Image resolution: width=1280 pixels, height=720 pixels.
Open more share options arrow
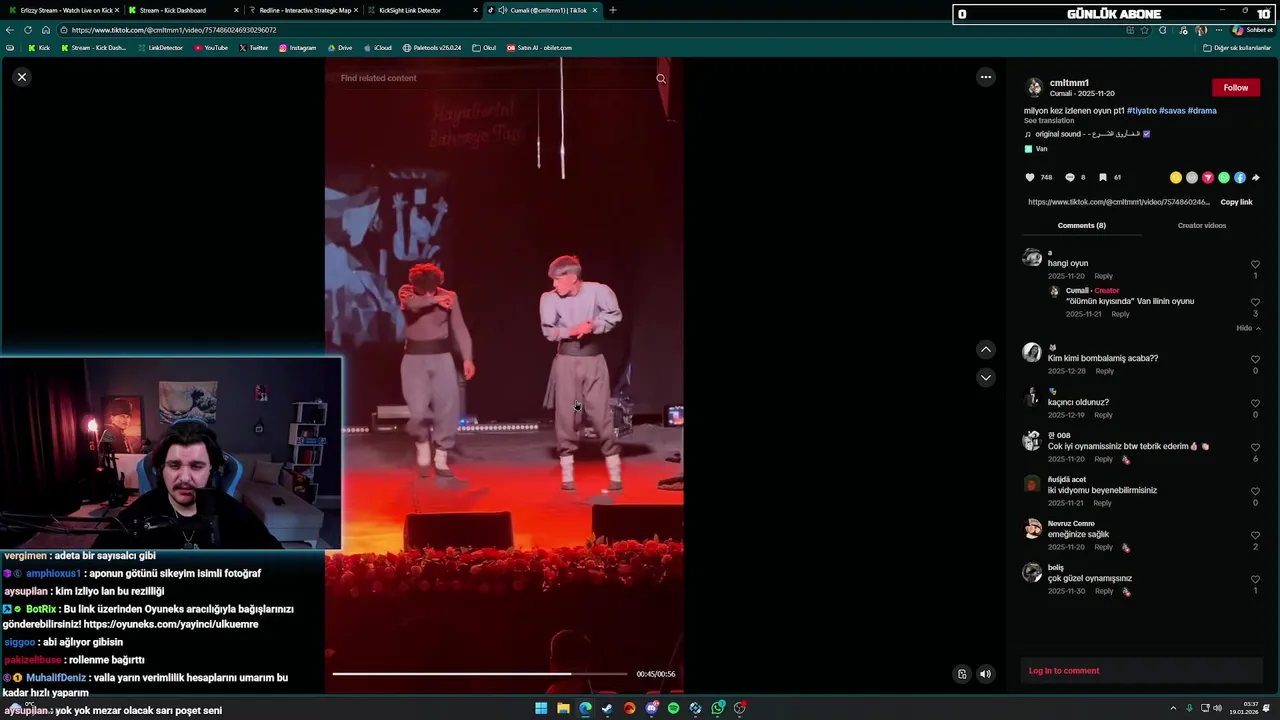pos(1256,178)
